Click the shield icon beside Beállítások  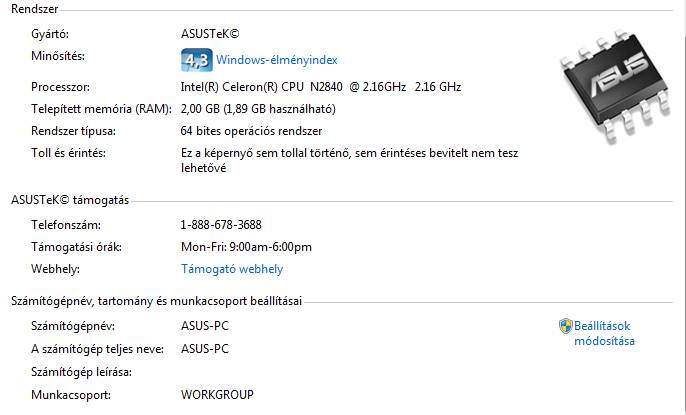tap(566, 326)
